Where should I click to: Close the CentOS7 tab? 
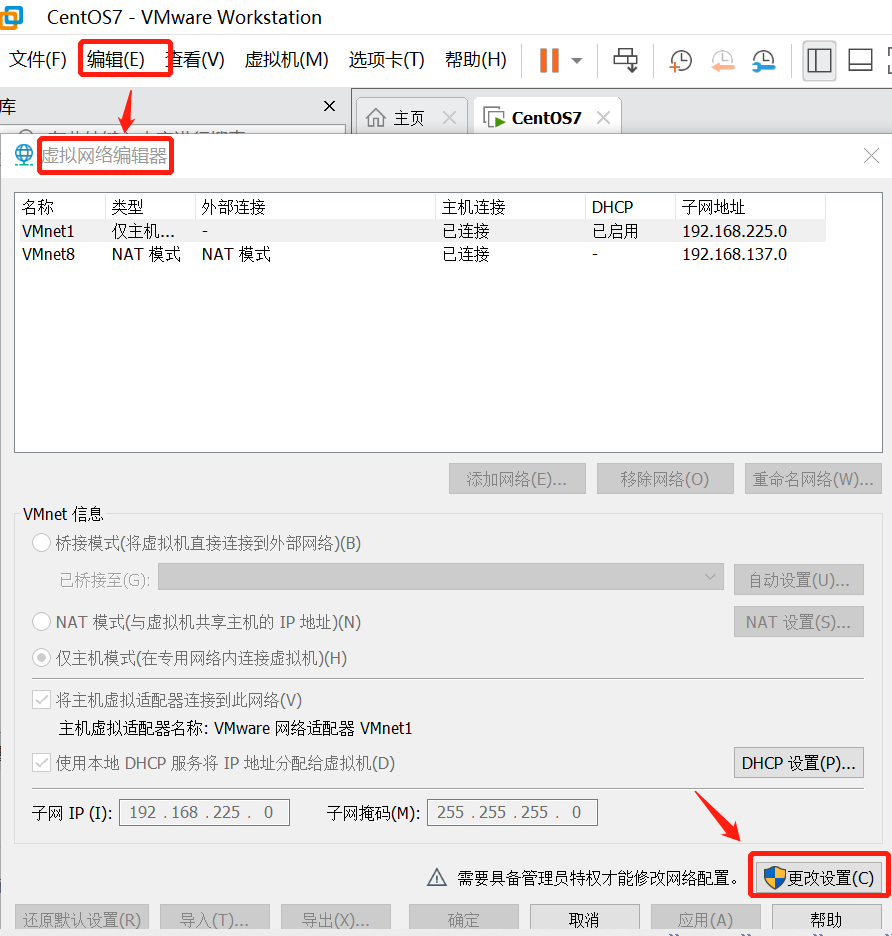[x=604, y=118]
